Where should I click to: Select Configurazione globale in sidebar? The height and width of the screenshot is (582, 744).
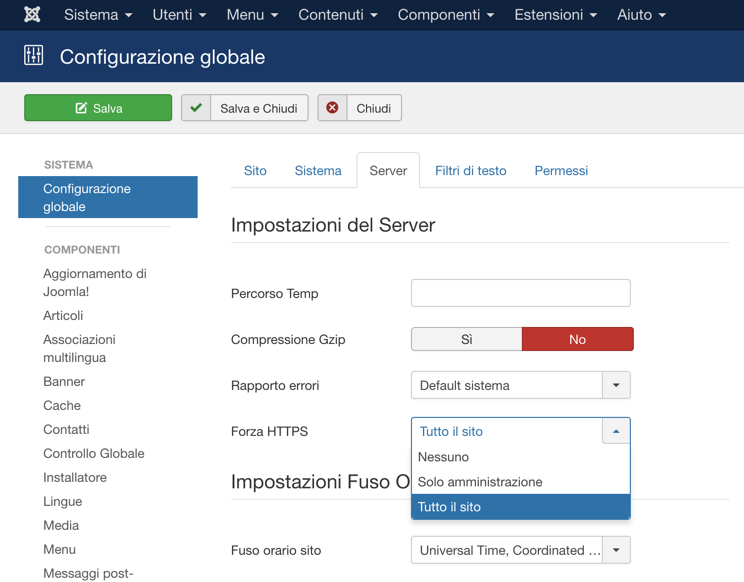pos(108,197)
